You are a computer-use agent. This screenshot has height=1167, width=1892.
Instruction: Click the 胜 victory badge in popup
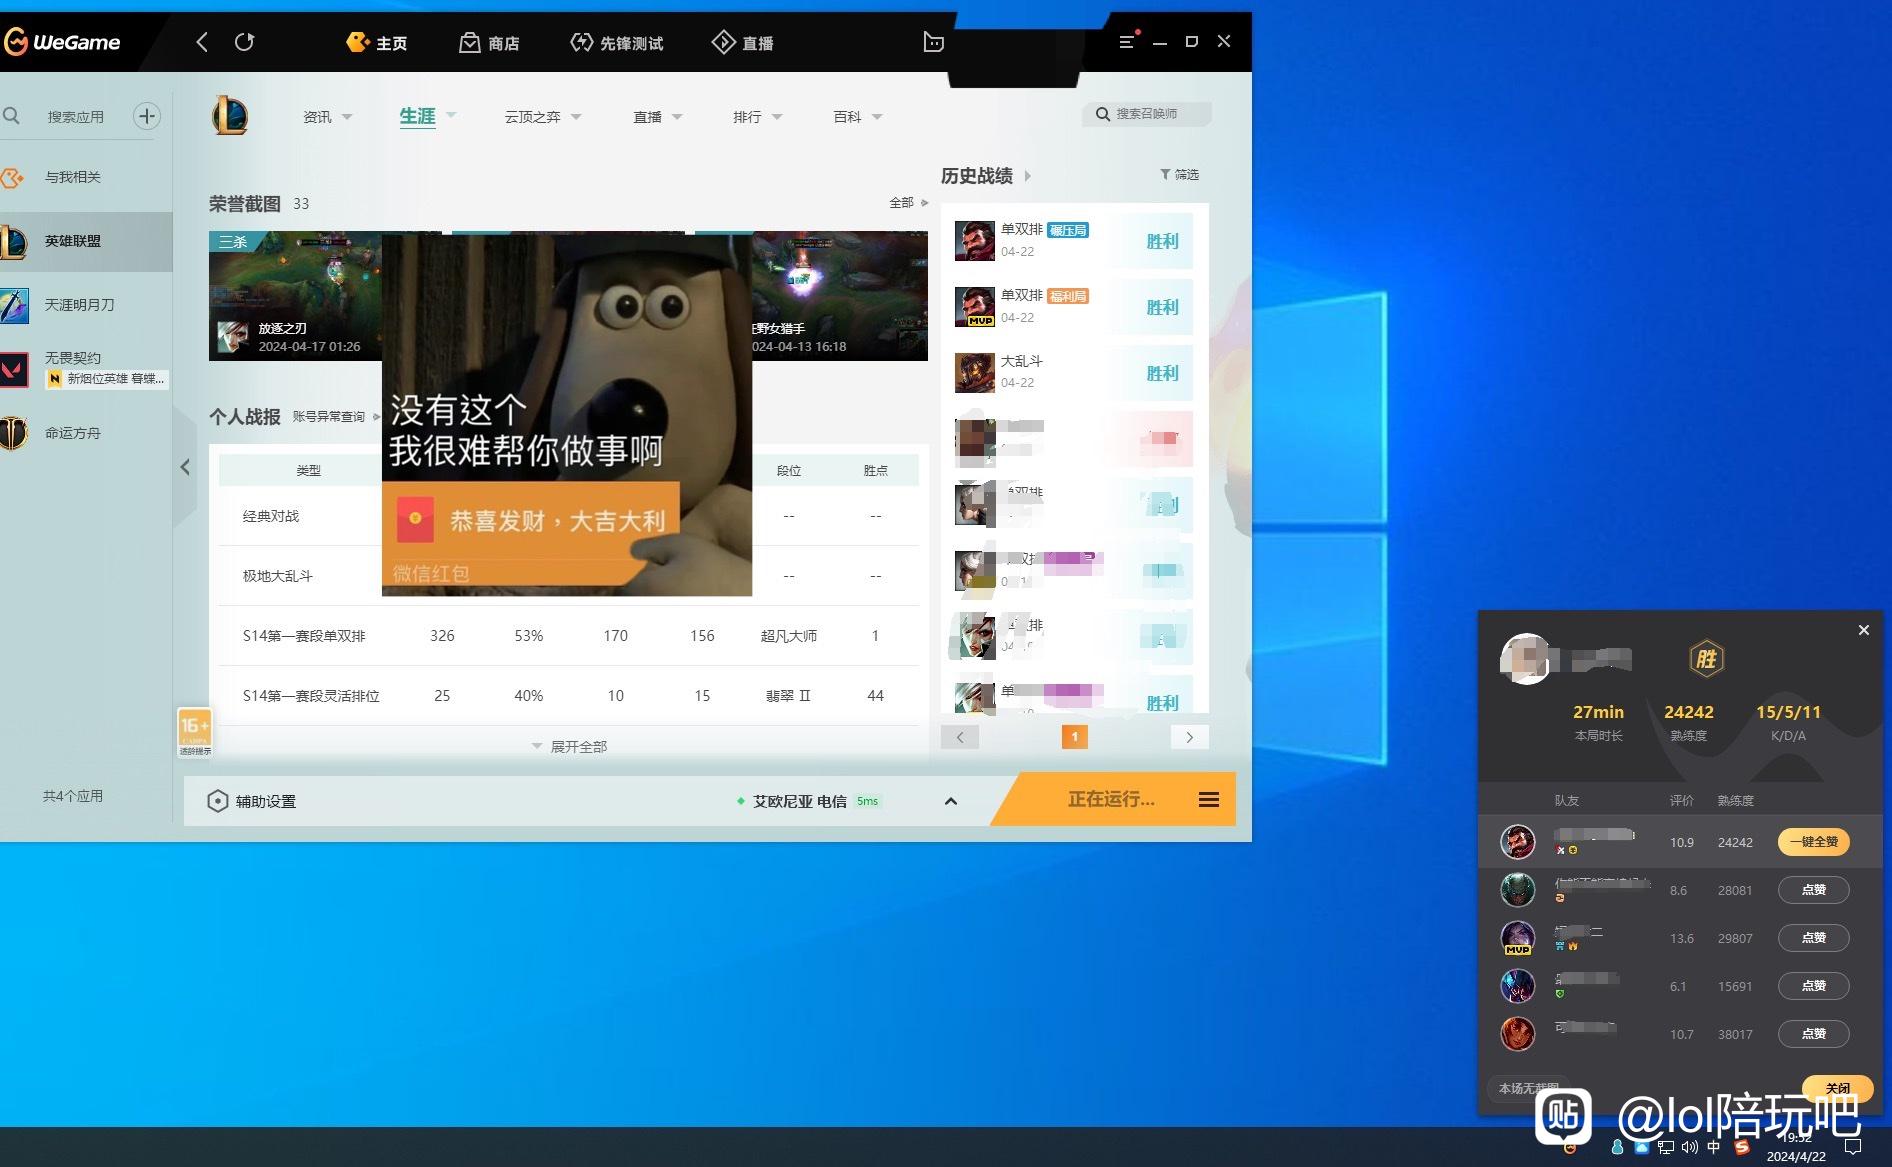coord(1706,659)
